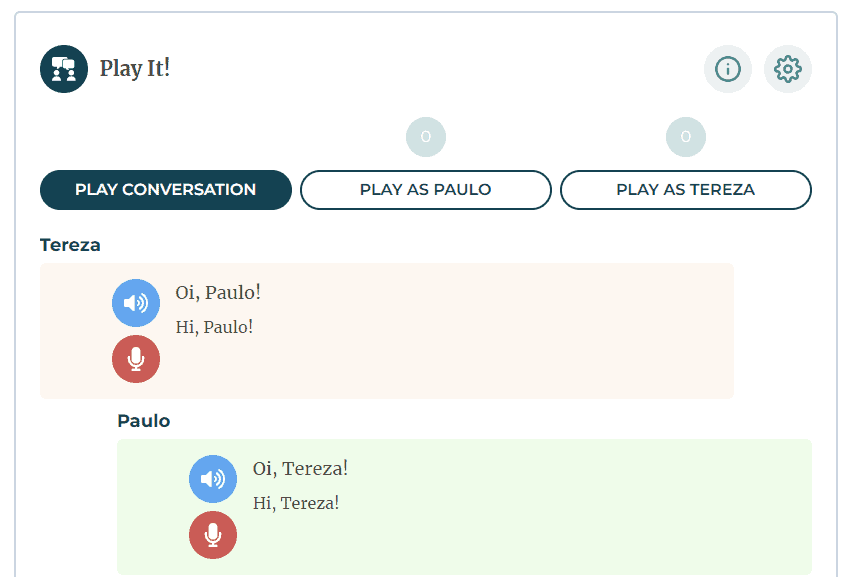847x577 pixels.
Task: Select Play as Tereza
Action: 686,190
